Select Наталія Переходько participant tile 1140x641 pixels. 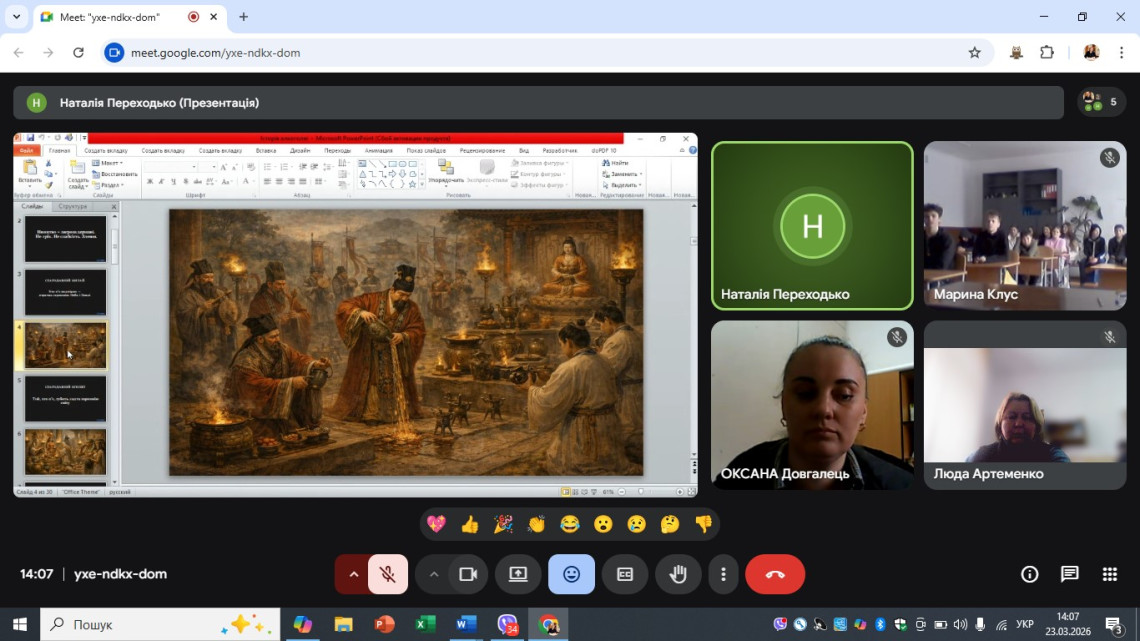(x=812, y=226)
